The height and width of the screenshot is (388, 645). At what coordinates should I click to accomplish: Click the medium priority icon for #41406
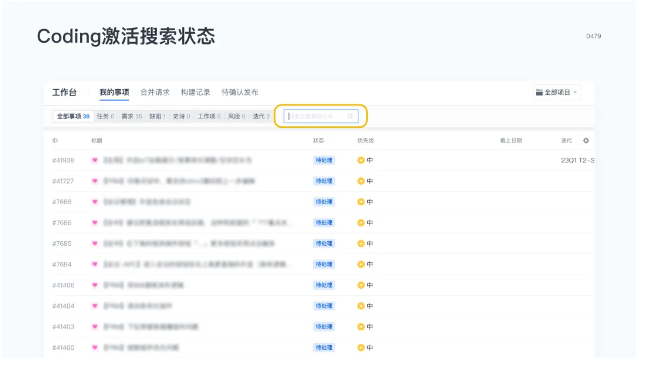[x=361, y=285]
